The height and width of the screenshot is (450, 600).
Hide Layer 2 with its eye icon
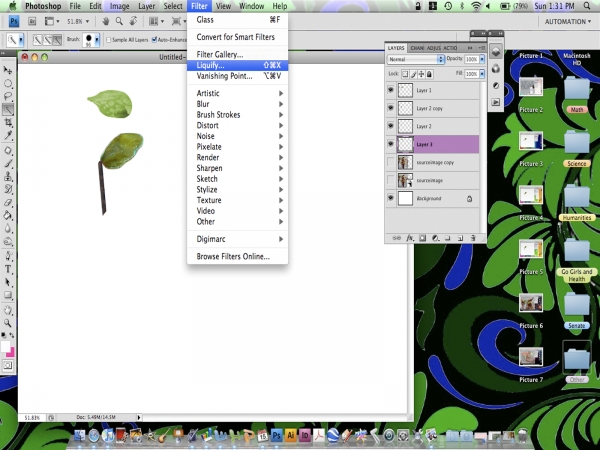pos(390,126)
